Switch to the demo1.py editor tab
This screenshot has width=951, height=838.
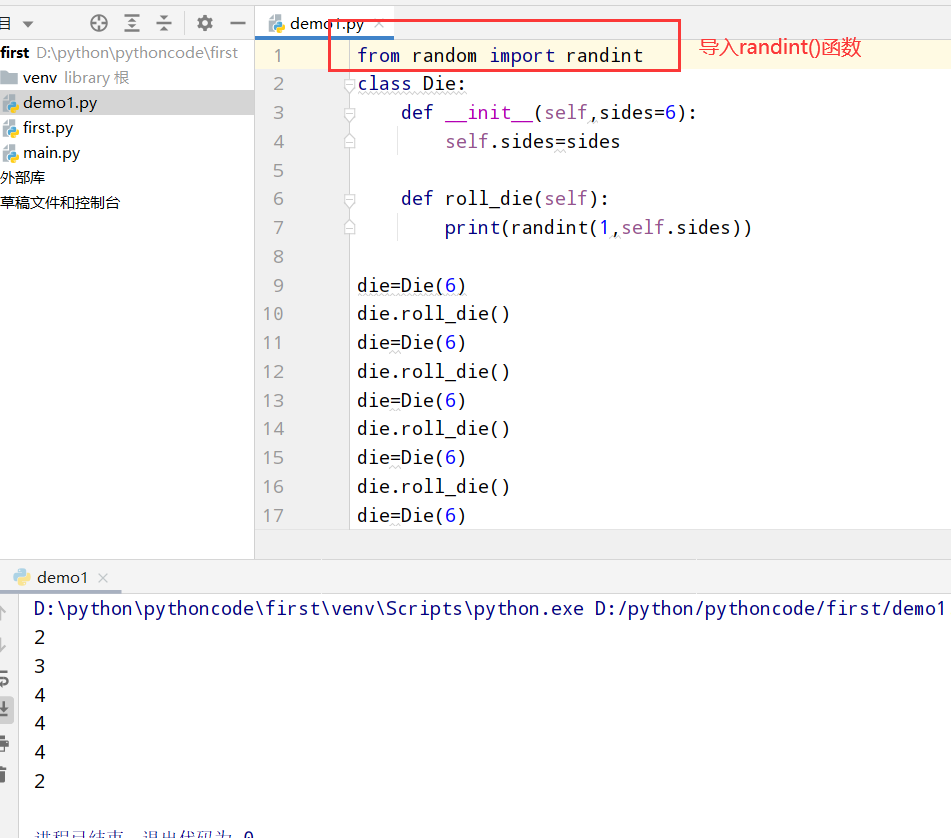click(326, 24)
